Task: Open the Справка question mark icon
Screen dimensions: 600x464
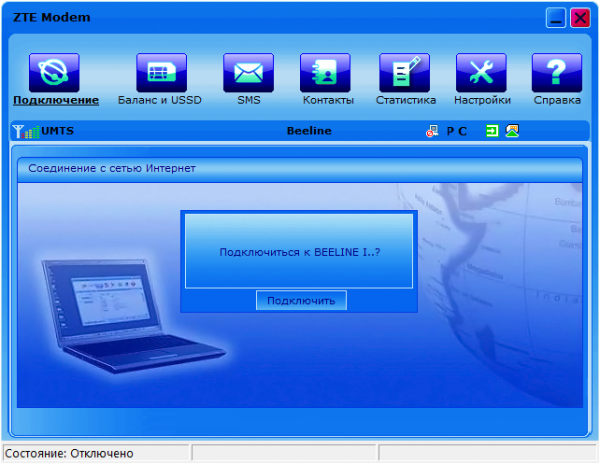Action: tap(557, 73)
